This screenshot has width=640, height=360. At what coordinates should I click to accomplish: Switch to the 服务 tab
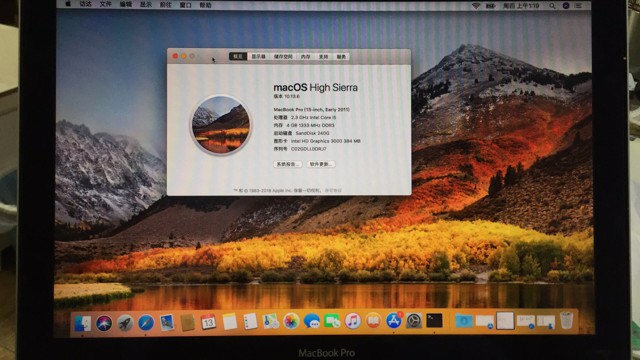click(341, 56)
